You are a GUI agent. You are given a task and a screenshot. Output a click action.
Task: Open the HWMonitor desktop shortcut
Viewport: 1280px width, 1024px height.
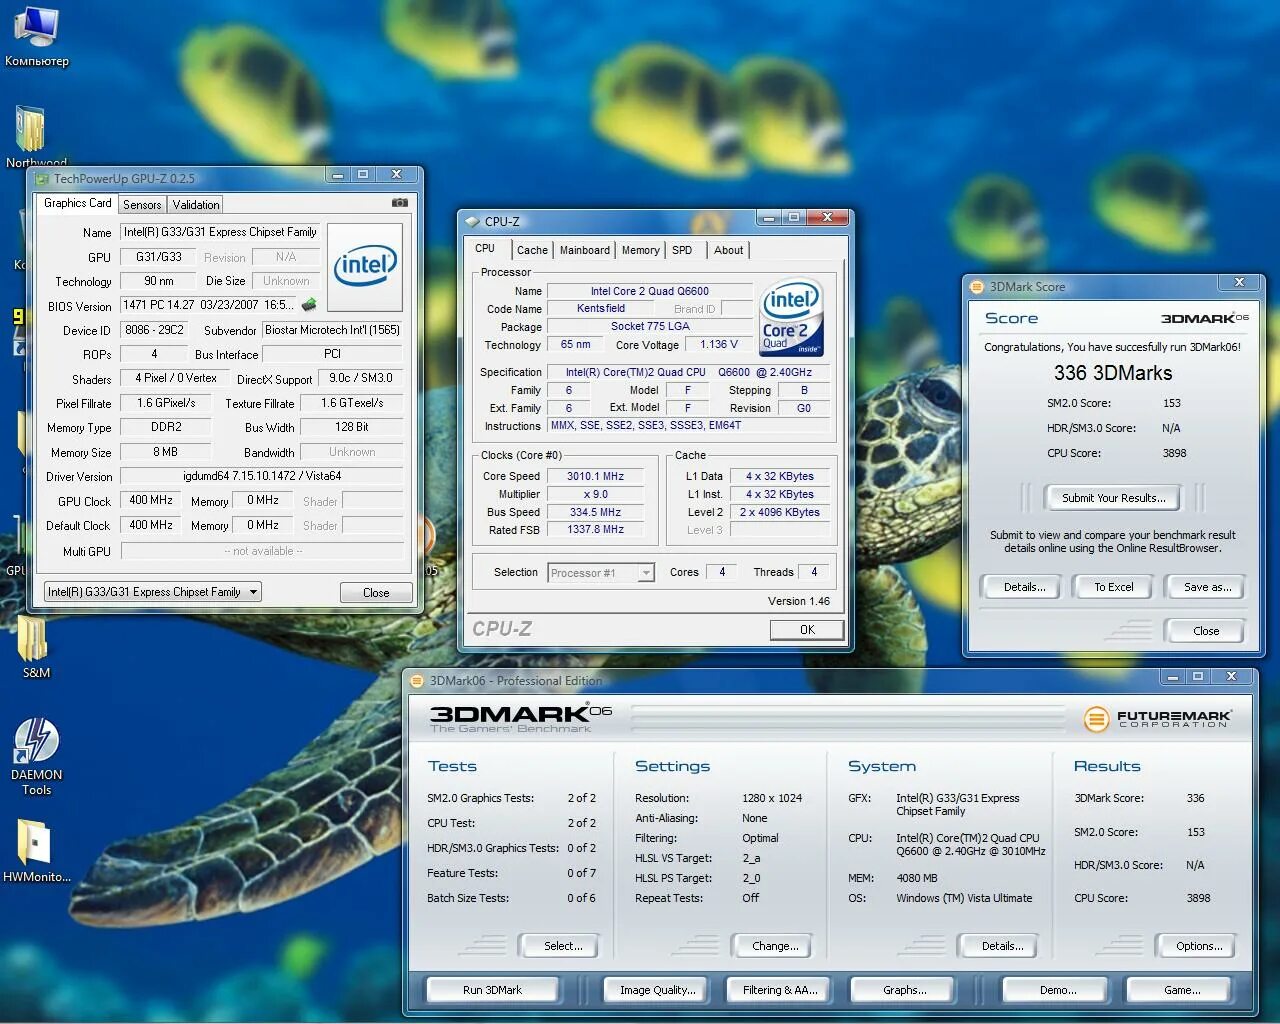36,853
